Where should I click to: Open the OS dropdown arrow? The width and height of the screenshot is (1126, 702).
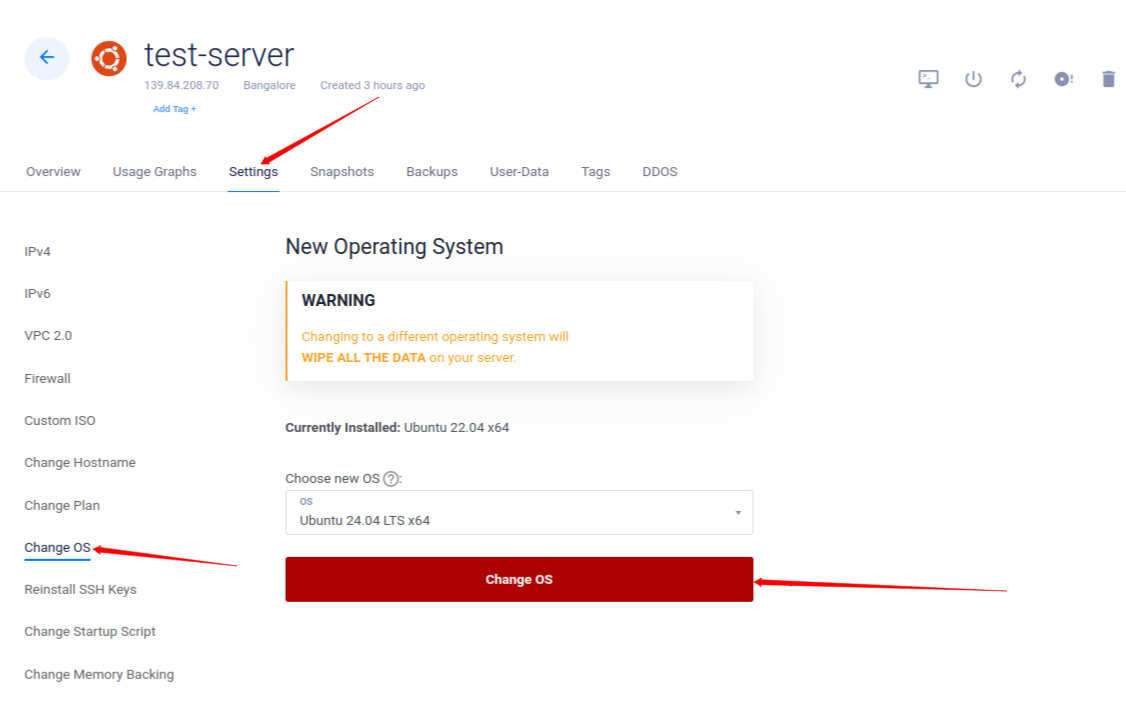point(738,513)
